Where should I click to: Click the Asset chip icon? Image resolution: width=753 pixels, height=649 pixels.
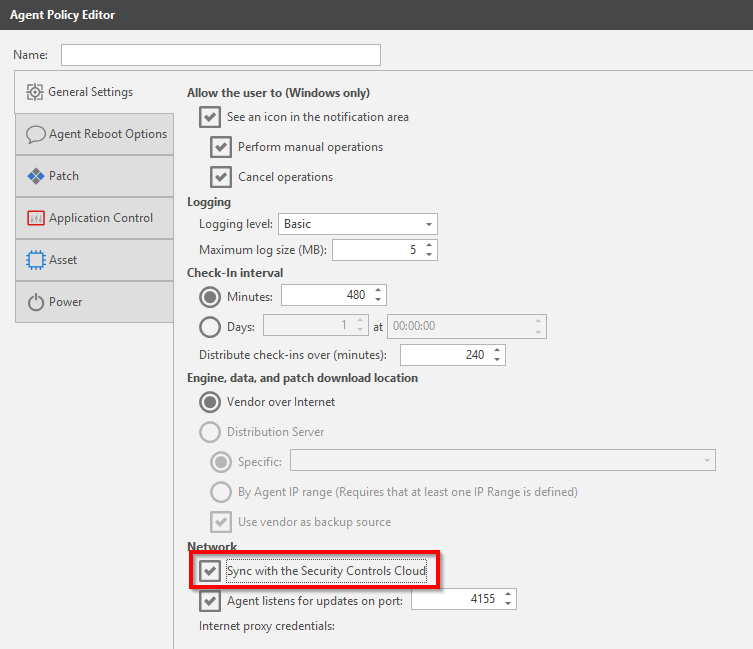[x=36, y=260]
